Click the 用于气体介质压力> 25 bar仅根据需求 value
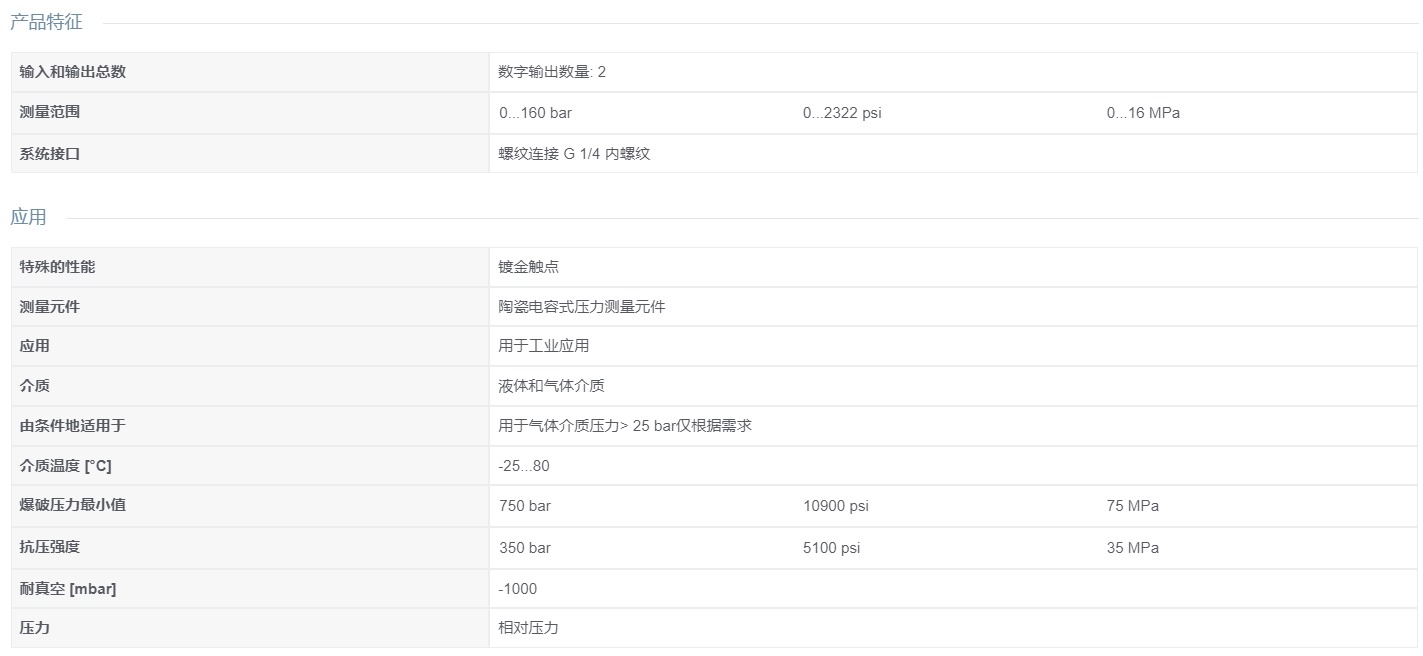The image size is (1423, 656). (625, 426)
